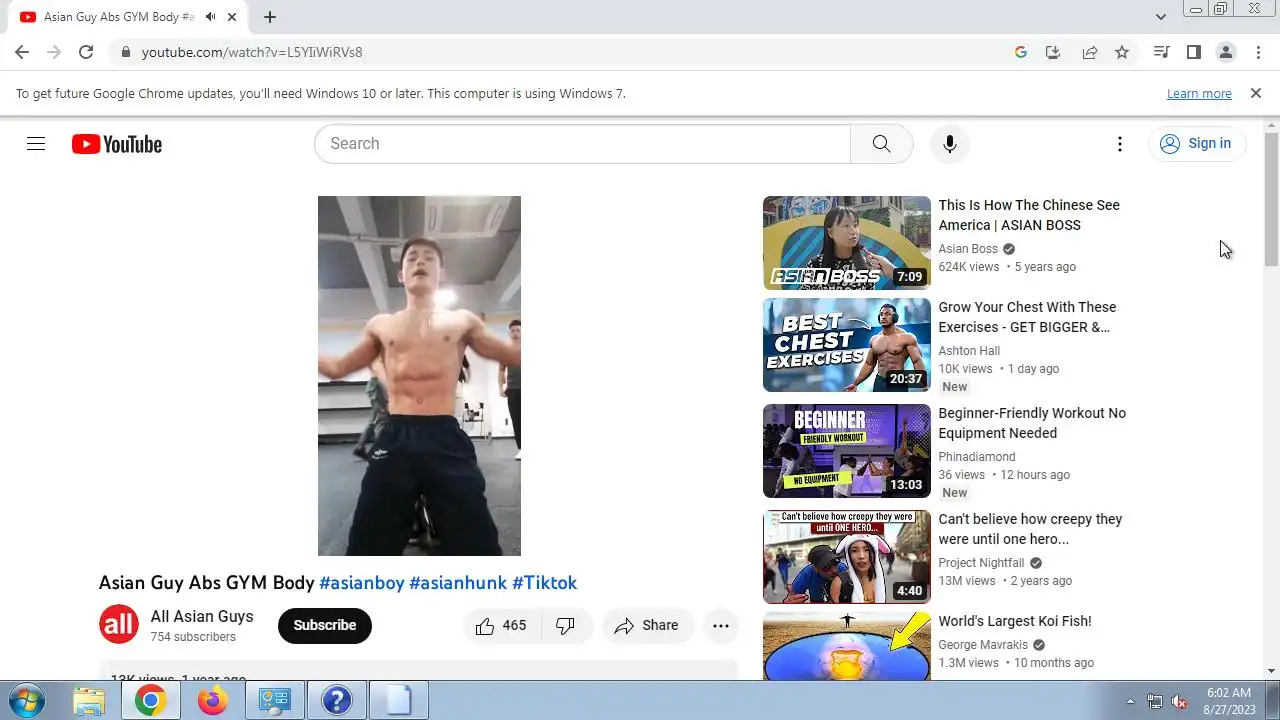Screen dimensions: 1280x720
Task: Open 'Beginner-Friendly Workout No Equipment Needed' title
Action: 1032,423
